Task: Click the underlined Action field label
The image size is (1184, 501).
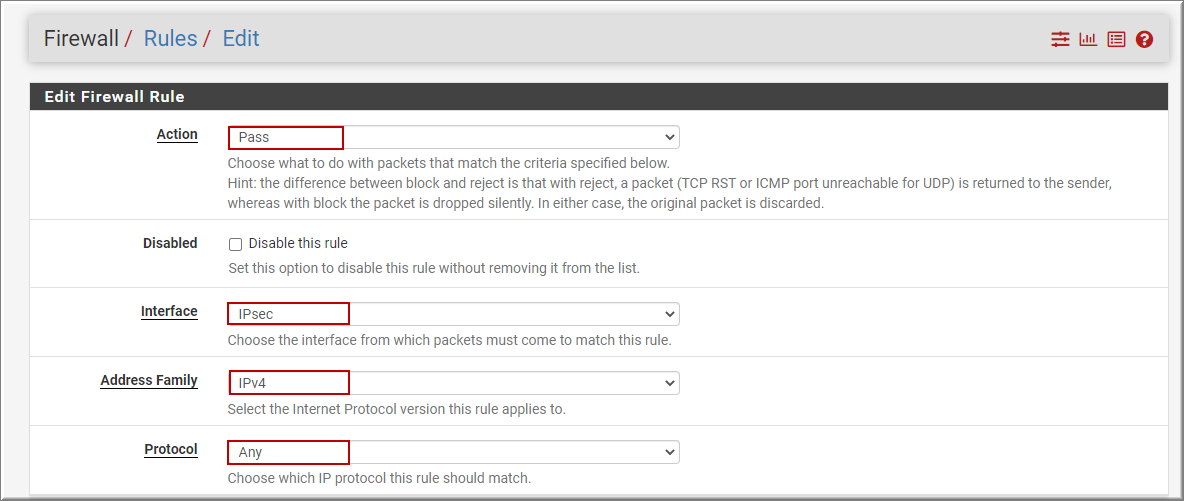Action: point(177,135)
